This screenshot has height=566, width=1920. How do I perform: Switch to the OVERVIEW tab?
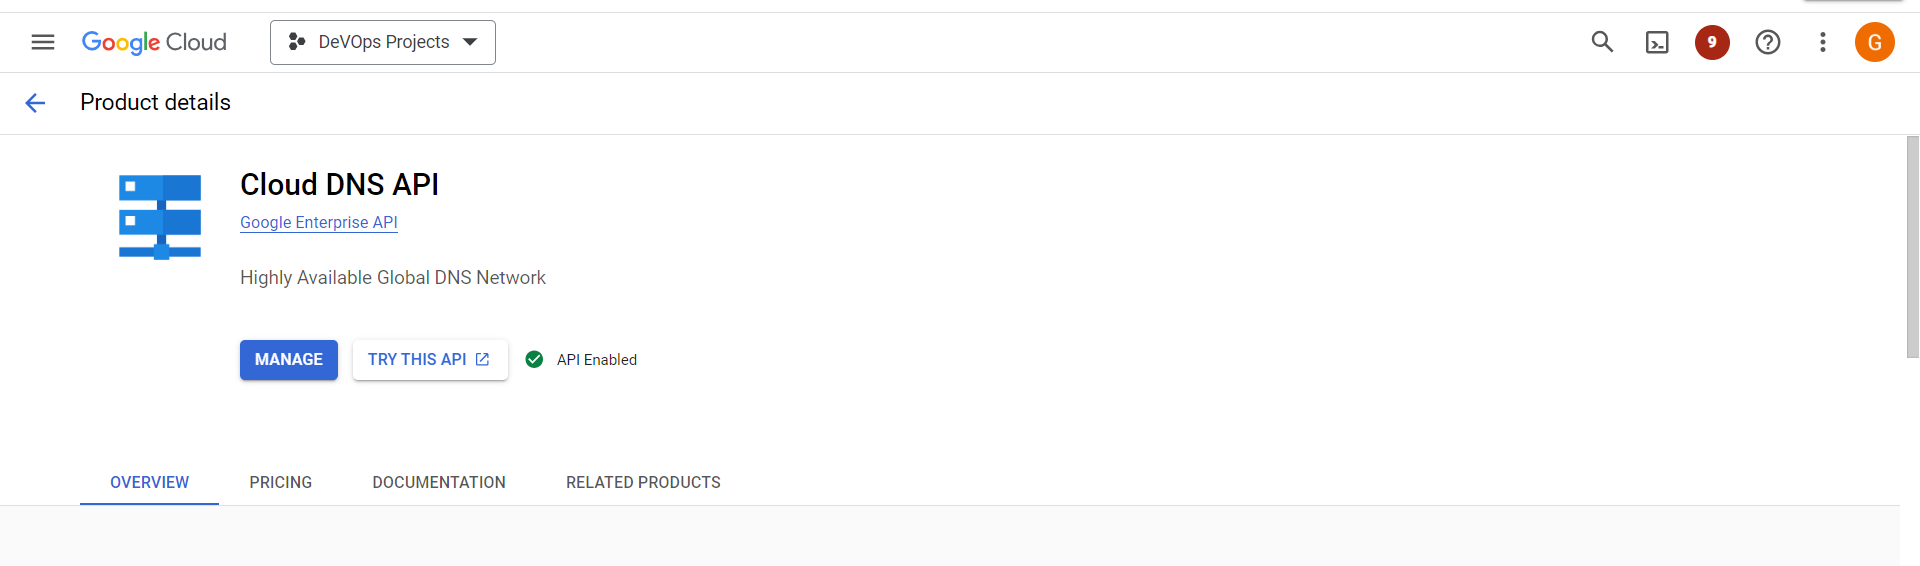click(149, 482)
